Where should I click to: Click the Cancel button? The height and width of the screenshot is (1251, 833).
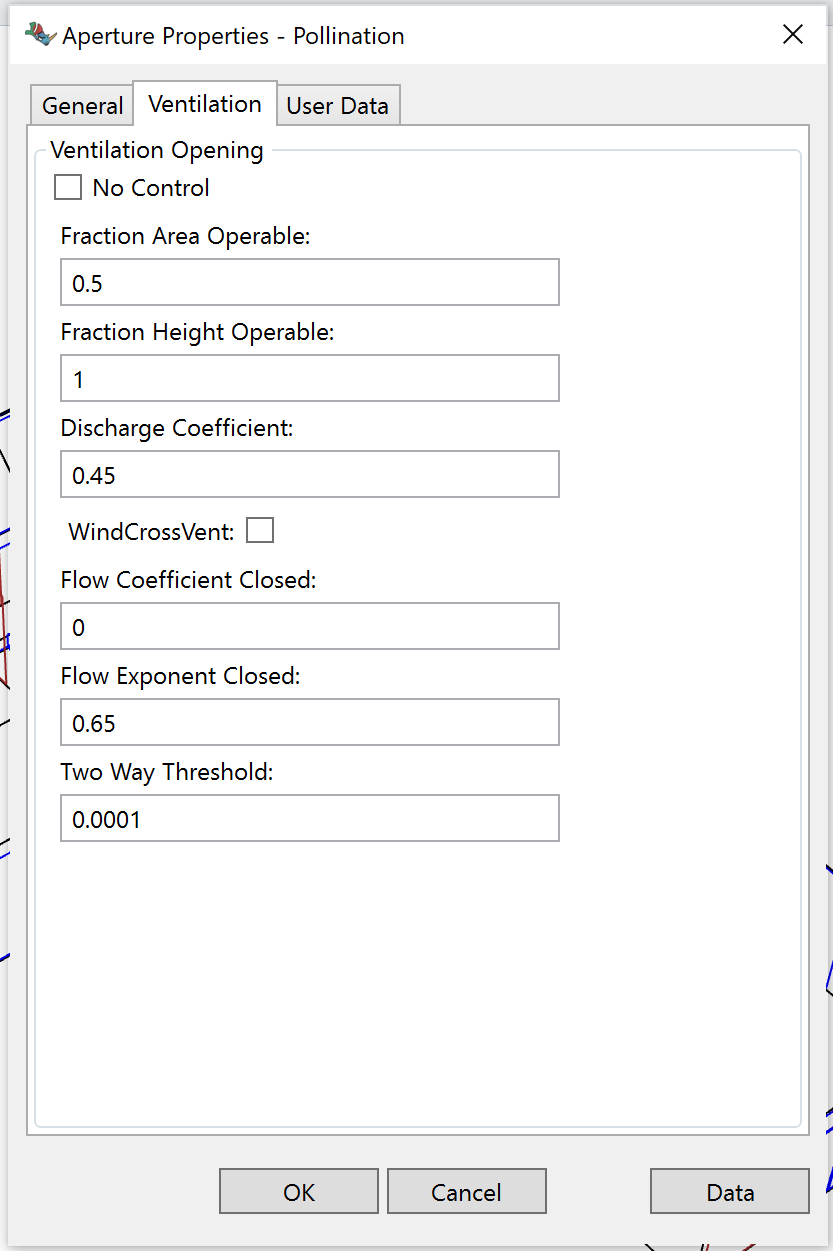pos(467,1192)
